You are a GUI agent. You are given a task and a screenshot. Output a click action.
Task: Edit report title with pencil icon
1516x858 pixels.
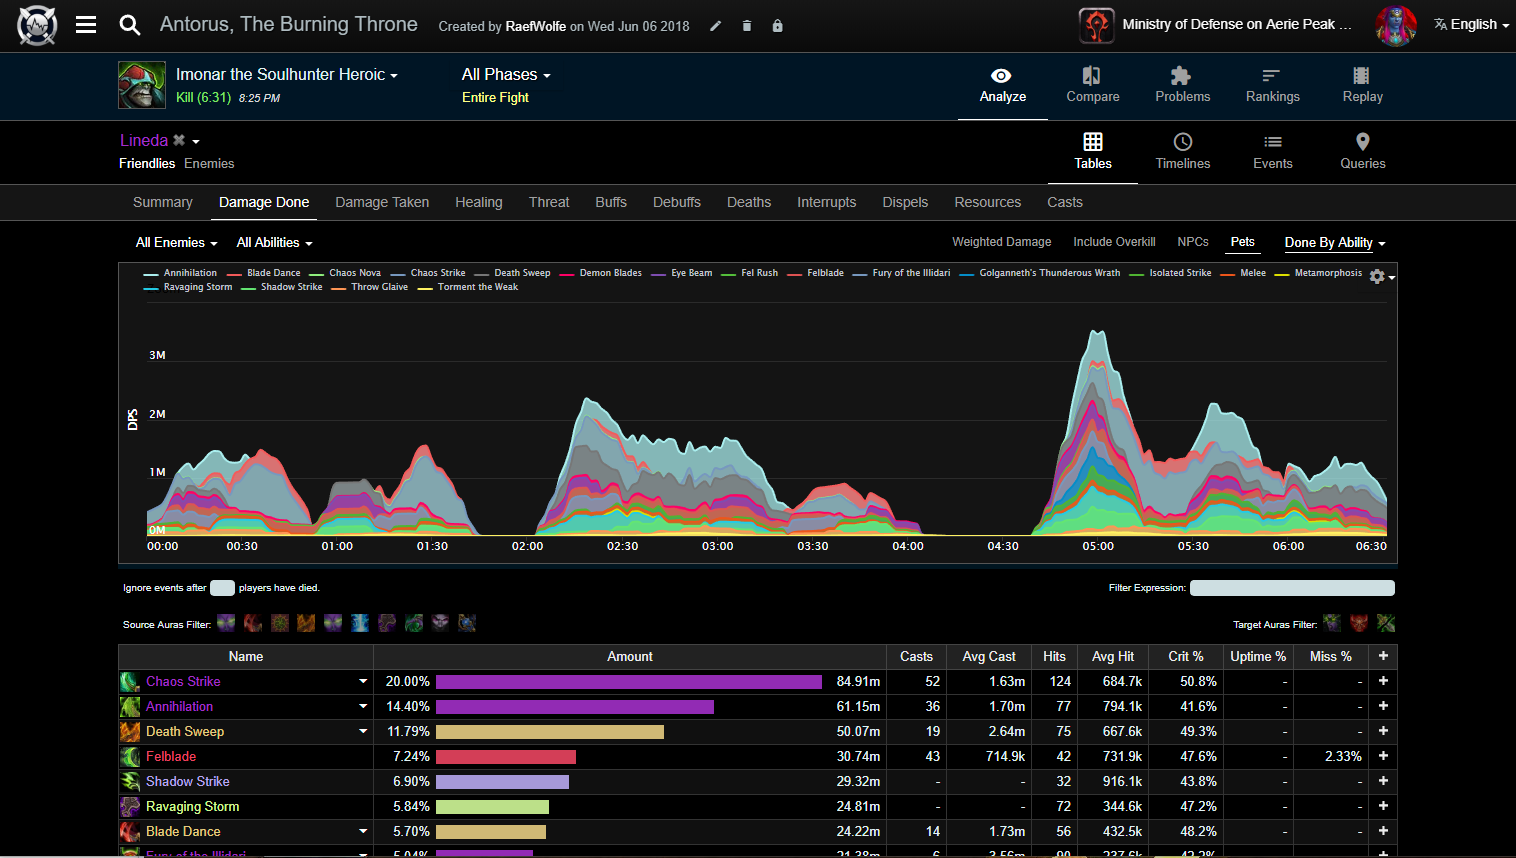(715, 26)
